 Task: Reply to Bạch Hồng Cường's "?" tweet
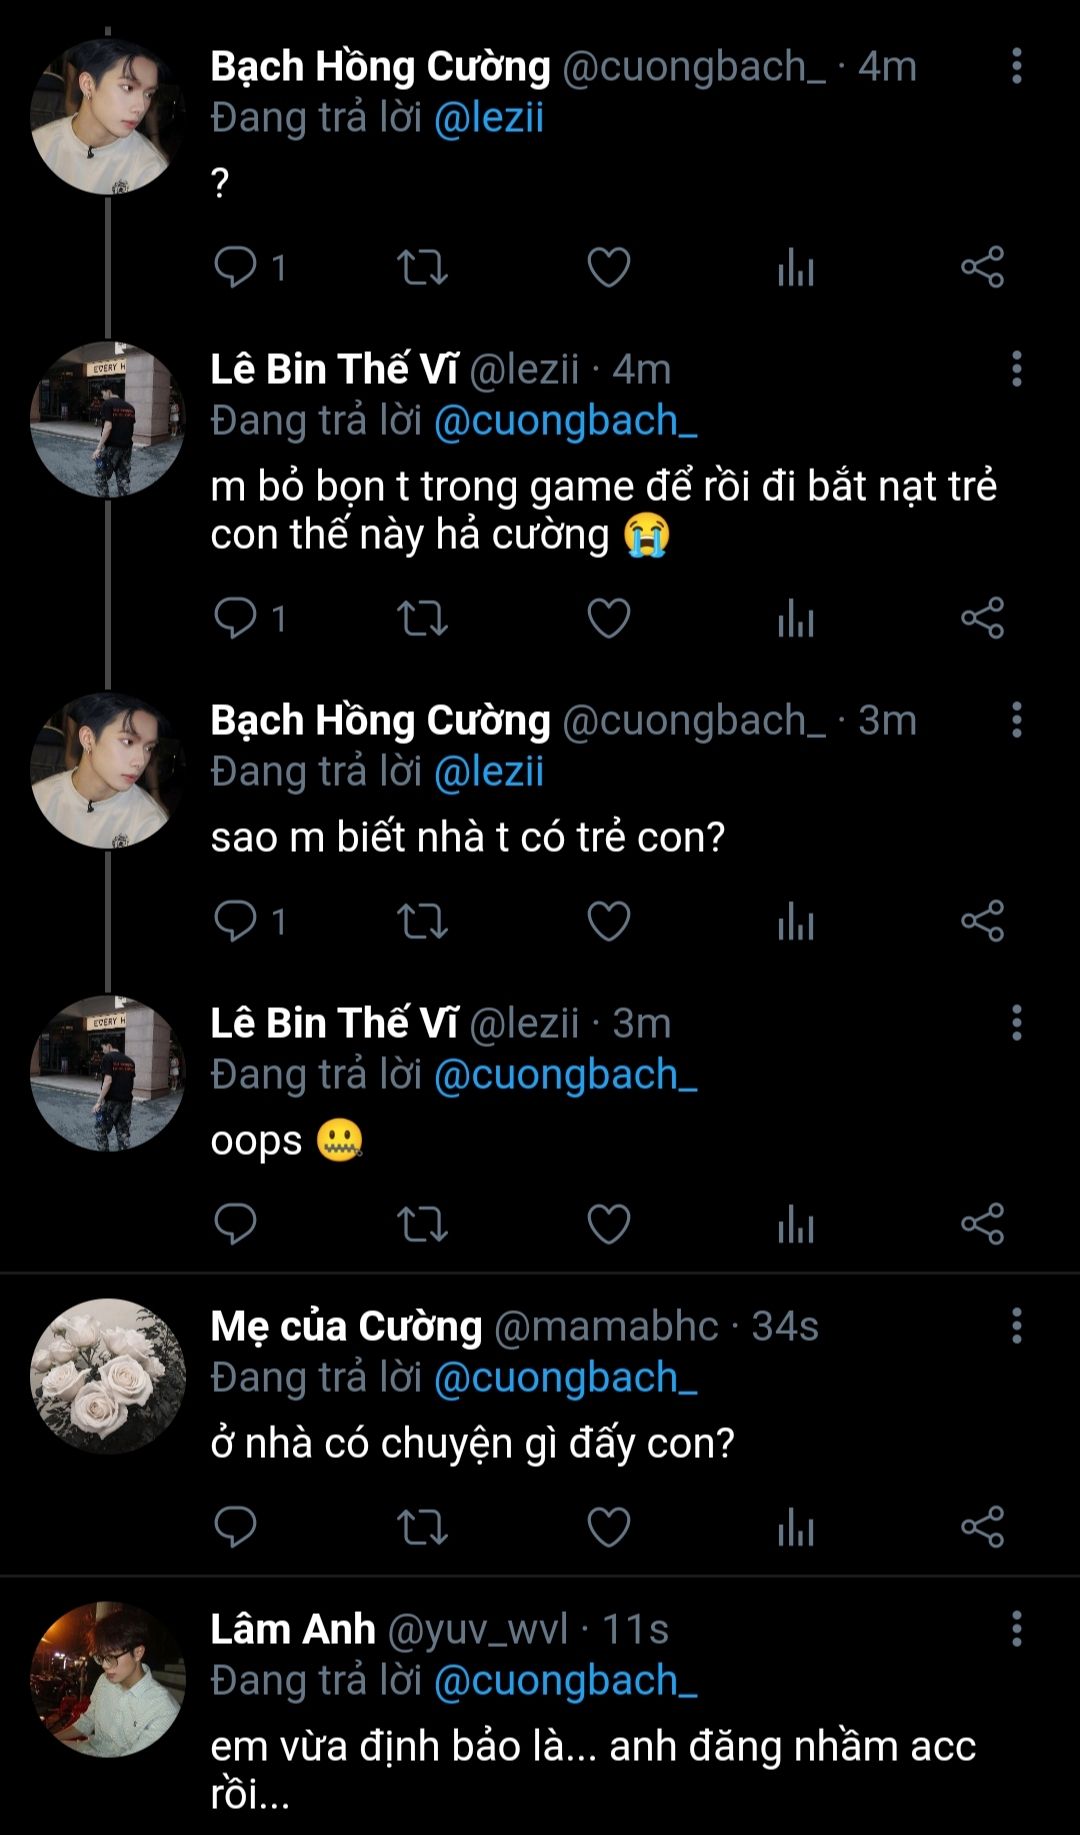tap(236, 267)
